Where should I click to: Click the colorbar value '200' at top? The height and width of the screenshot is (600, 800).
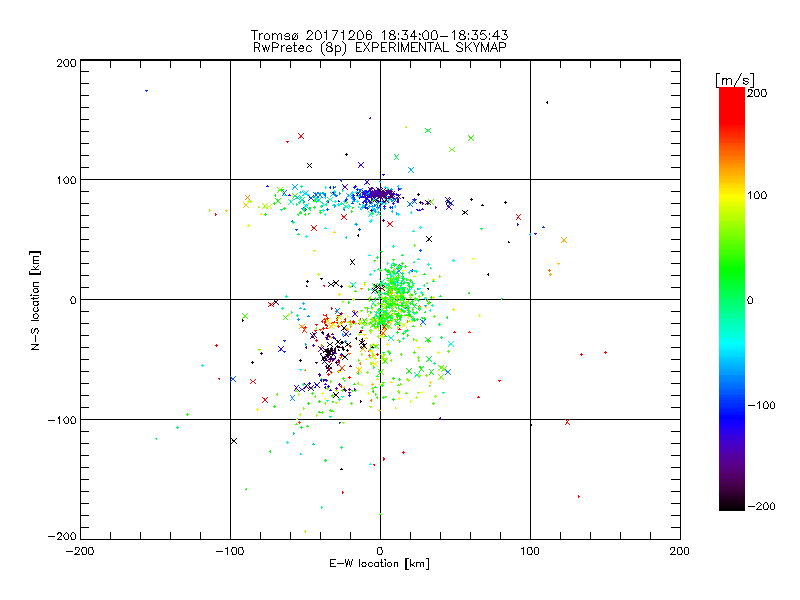tap(757, 93)
